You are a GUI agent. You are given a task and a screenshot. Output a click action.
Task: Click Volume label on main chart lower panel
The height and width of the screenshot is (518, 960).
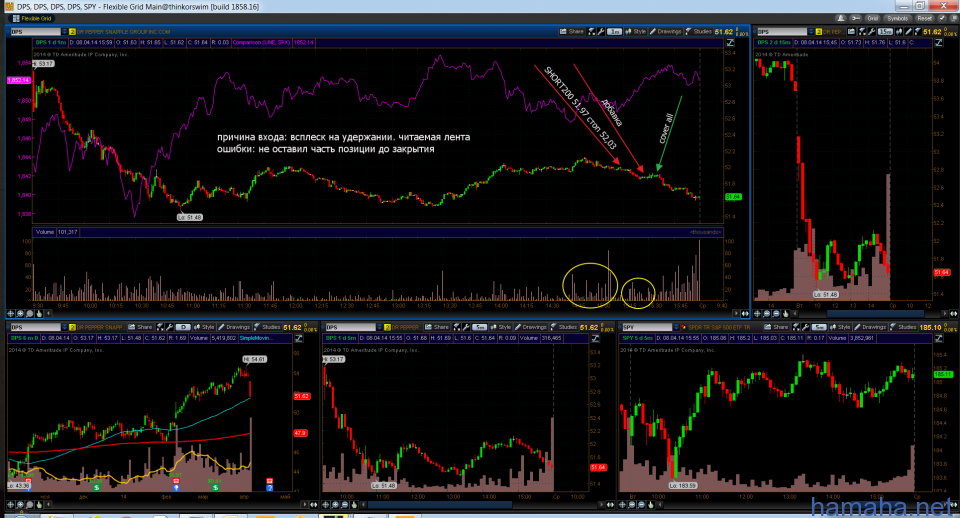45,232
